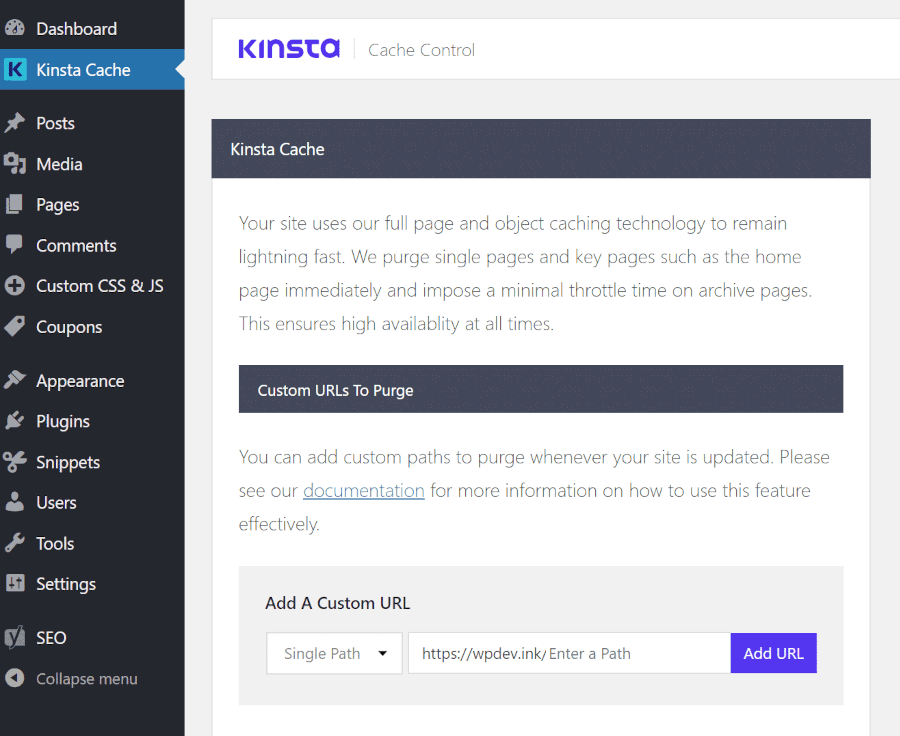Click the Kinsta Cache panel heading
Screen dimensions: 900x736
277,149
